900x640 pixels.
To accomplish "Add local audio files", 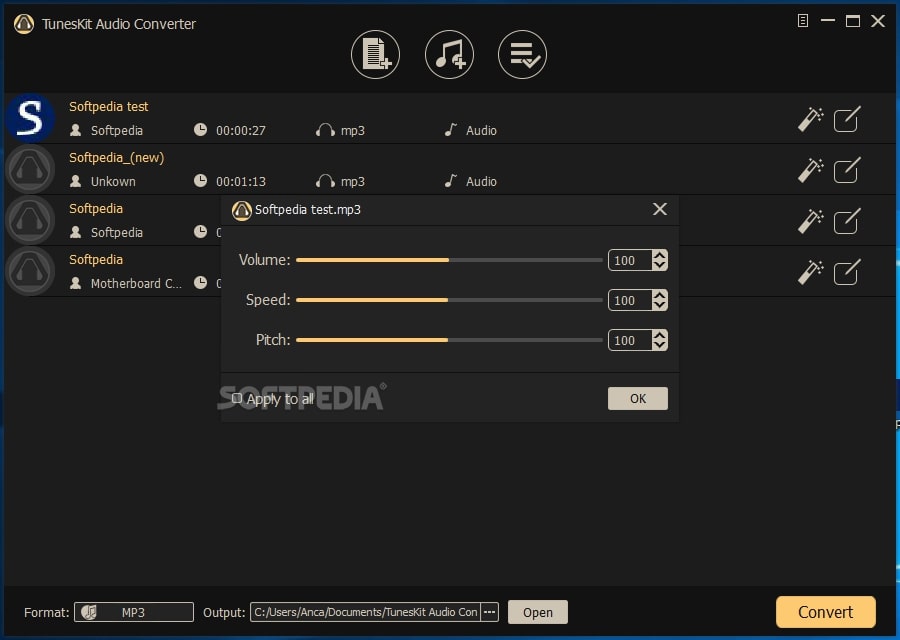I will (375, 54).
